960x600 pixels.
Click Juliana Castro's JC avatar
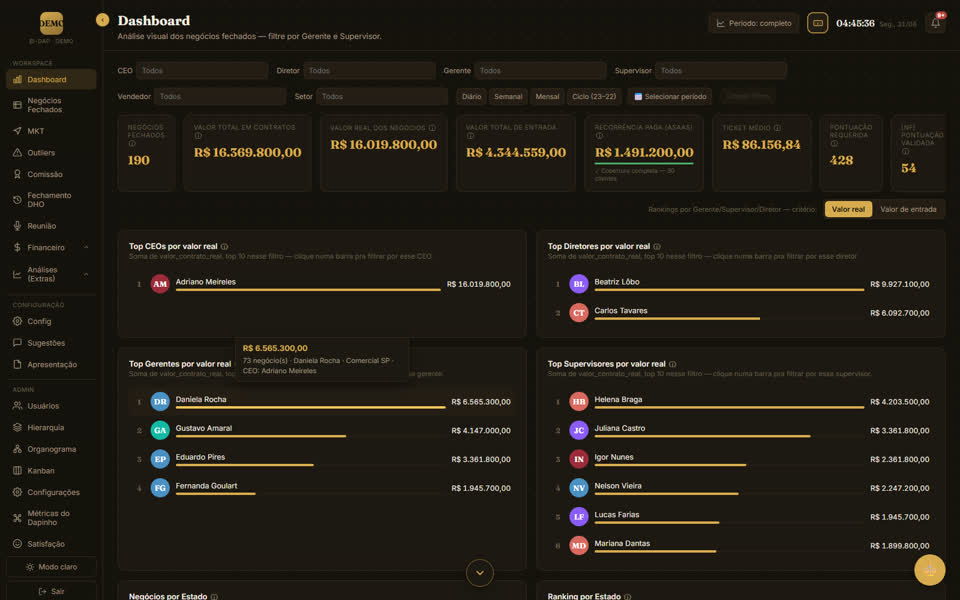pos(579,430)
